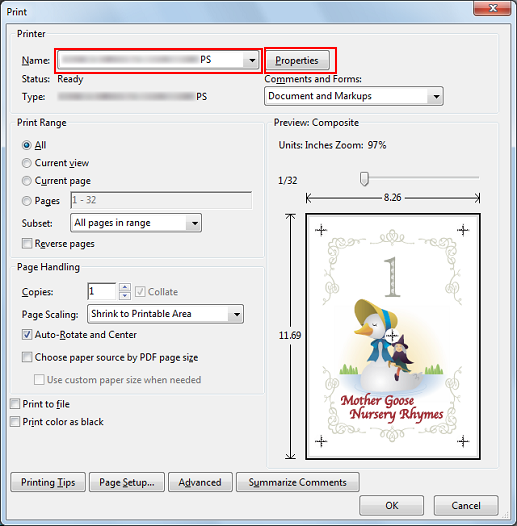Open Printing Tips
This screenshot has width=517, height=526.
click(x=48, y=482)
